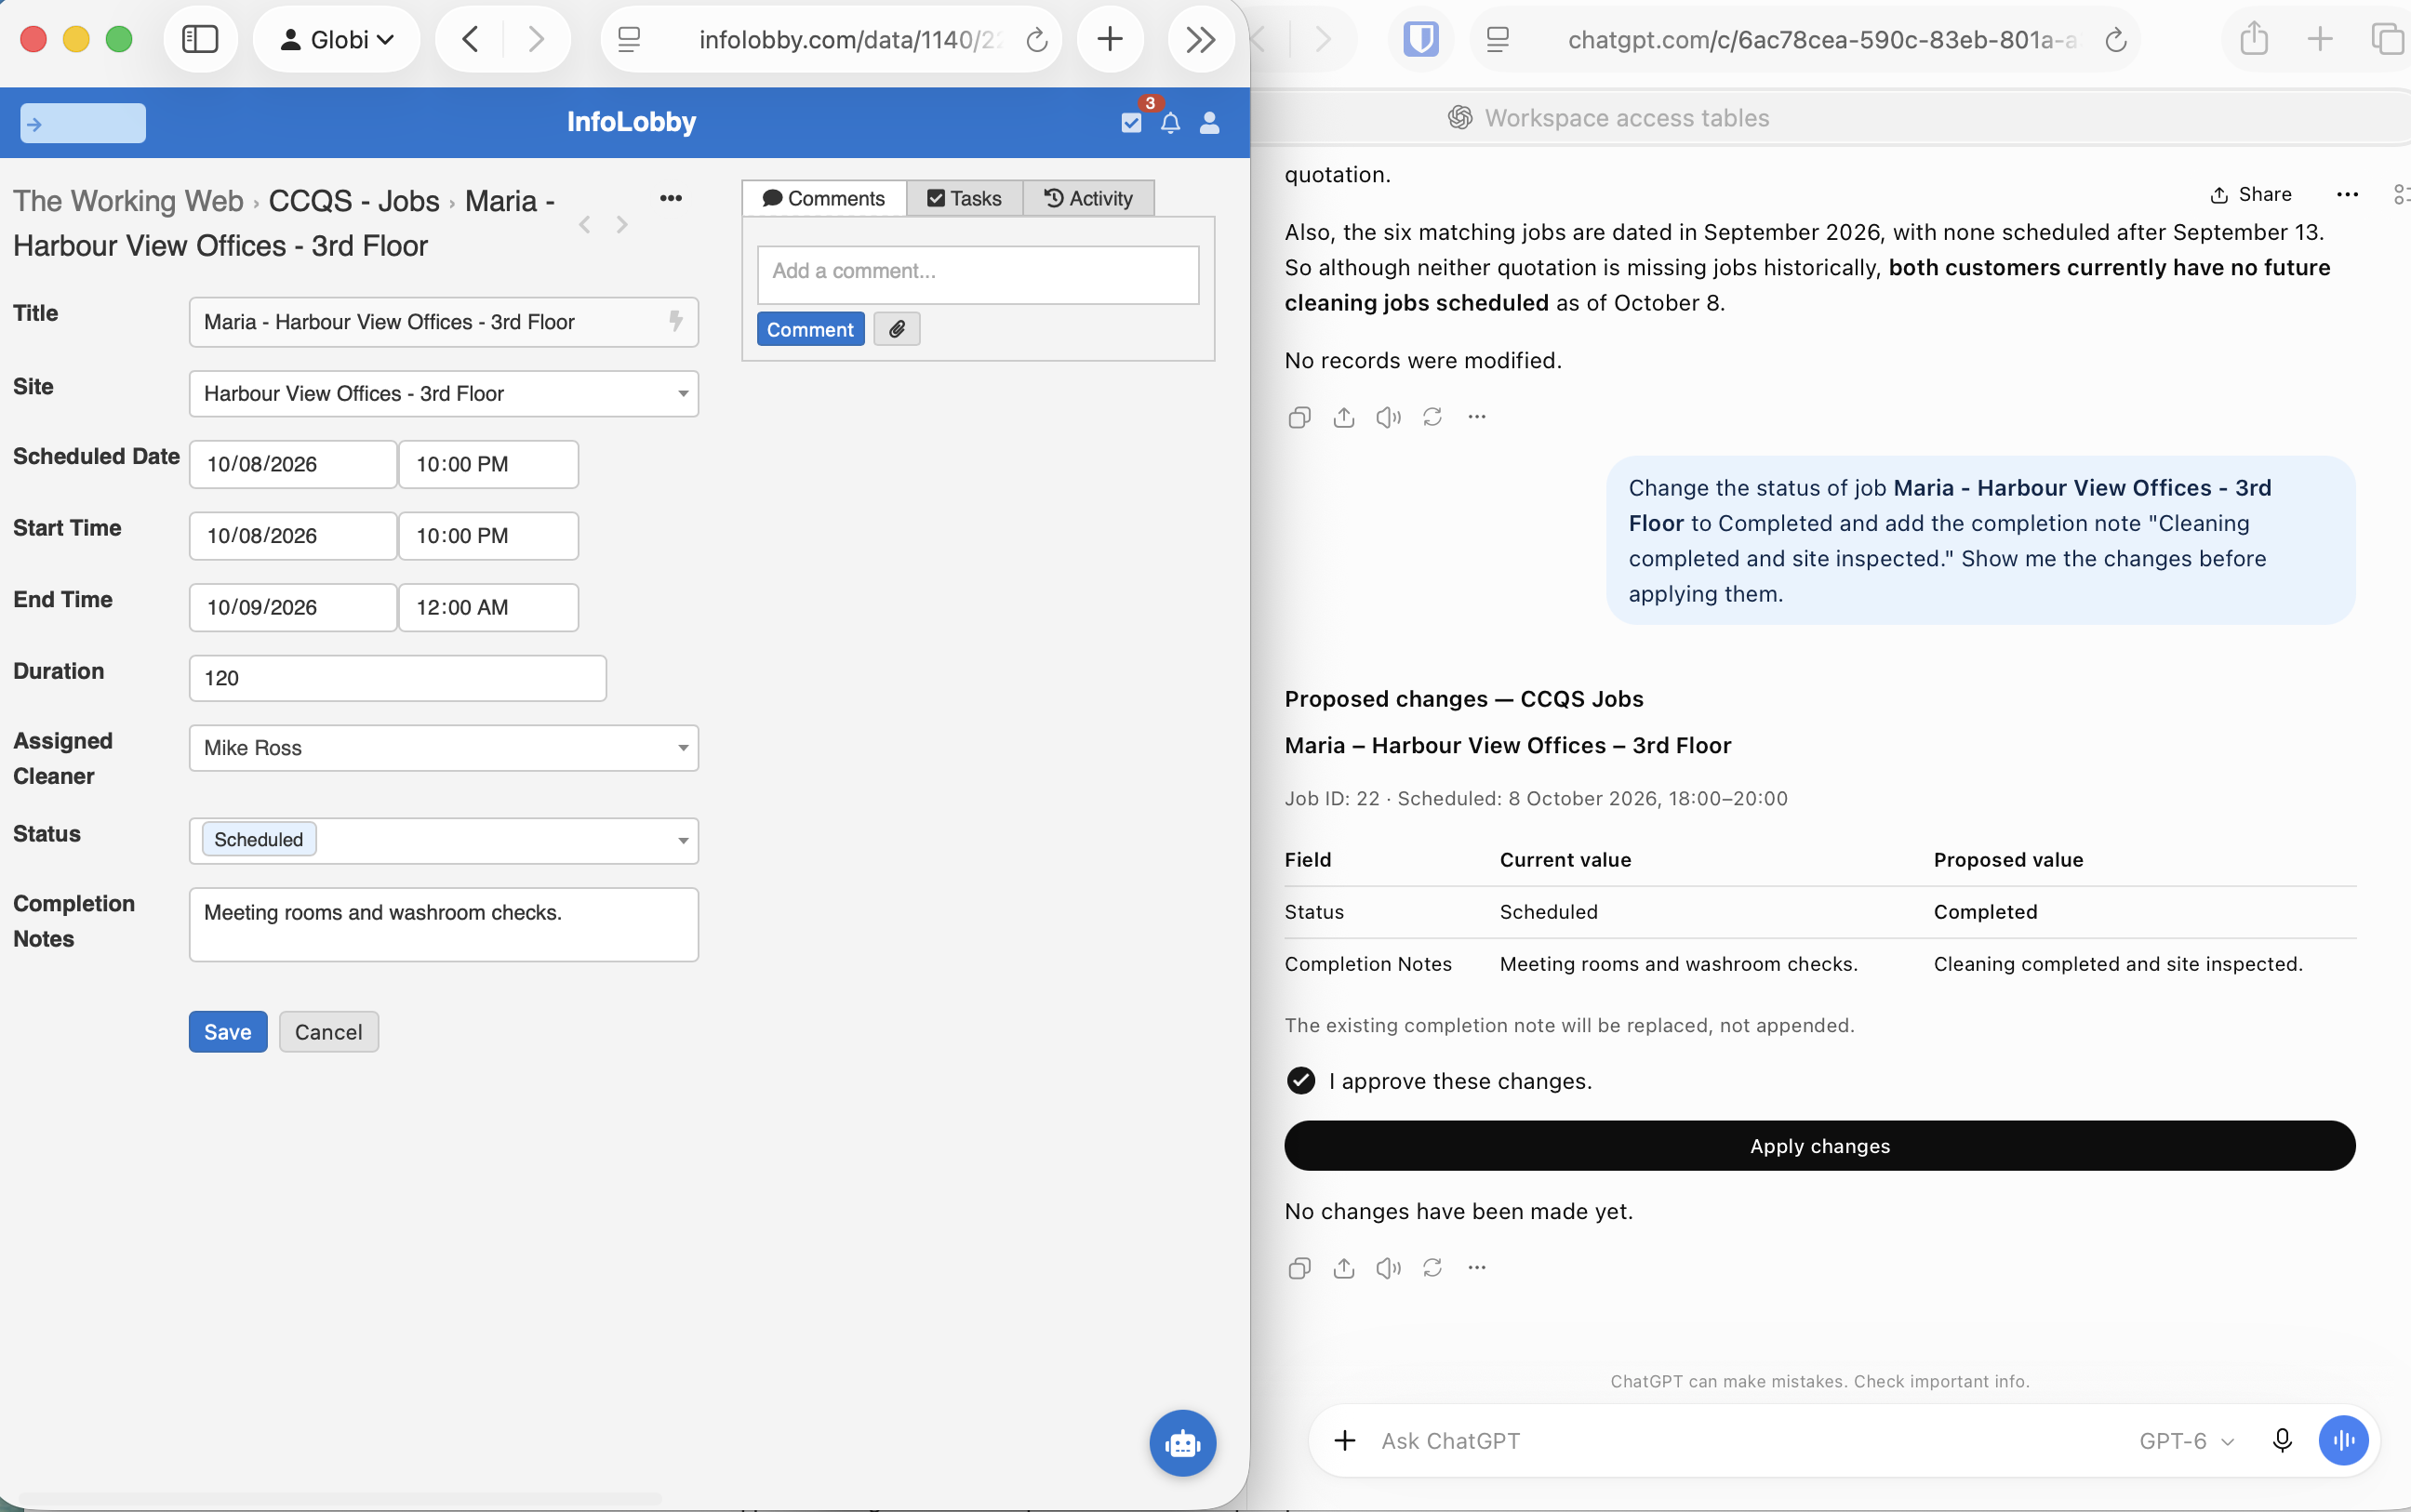The image size is (2411, 1512).
Task: Go back in InfoLobby browser window
Action: point(469,39)
